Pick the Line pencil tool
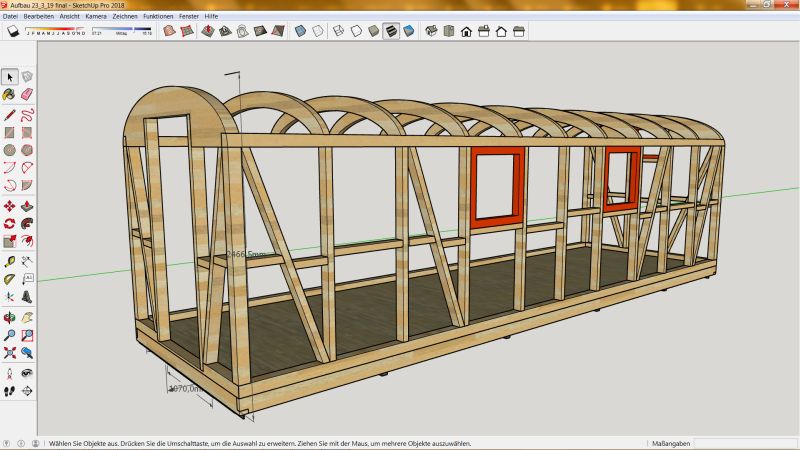Viewport: 800px width, 450px height. (10, 114)
